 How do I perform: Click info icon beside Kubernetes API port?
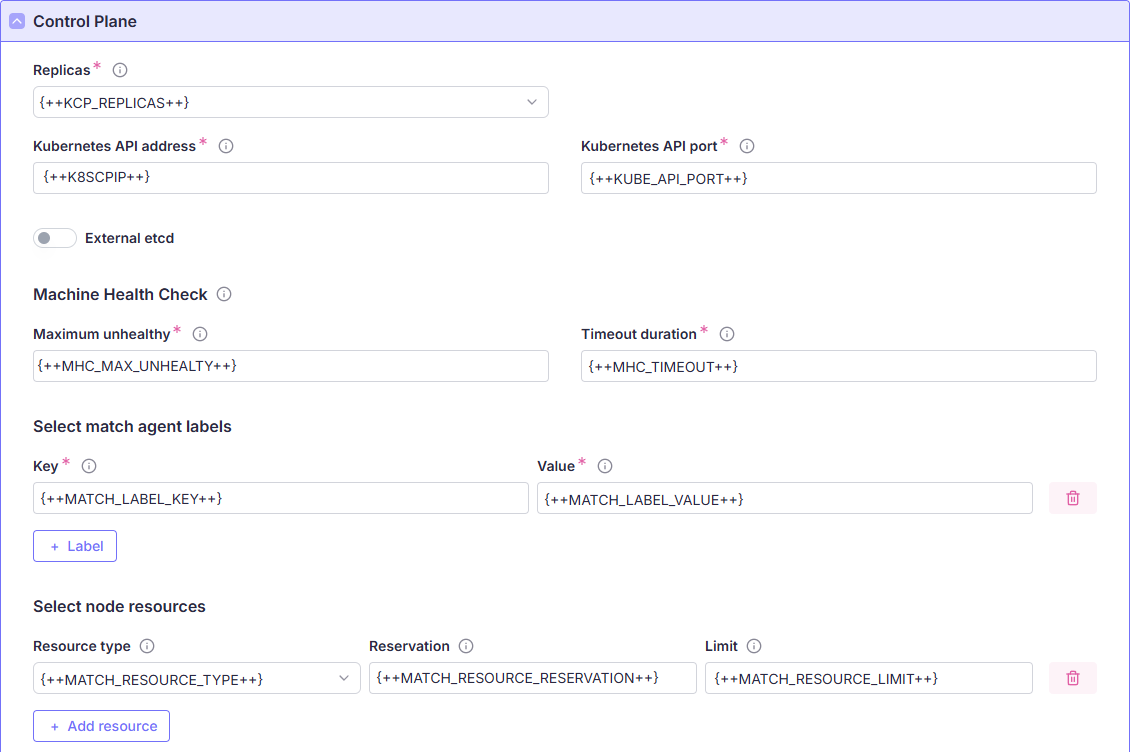[747, 146]
